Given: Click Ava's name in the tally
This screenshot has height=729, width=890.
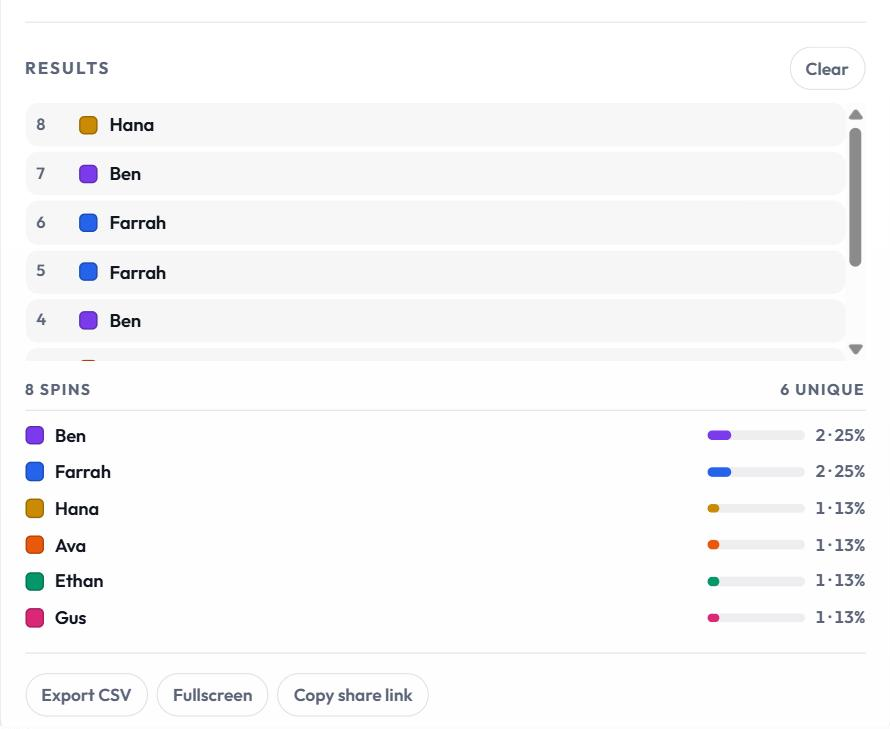Looking at the screenshot, I should [x=70, y=546].
